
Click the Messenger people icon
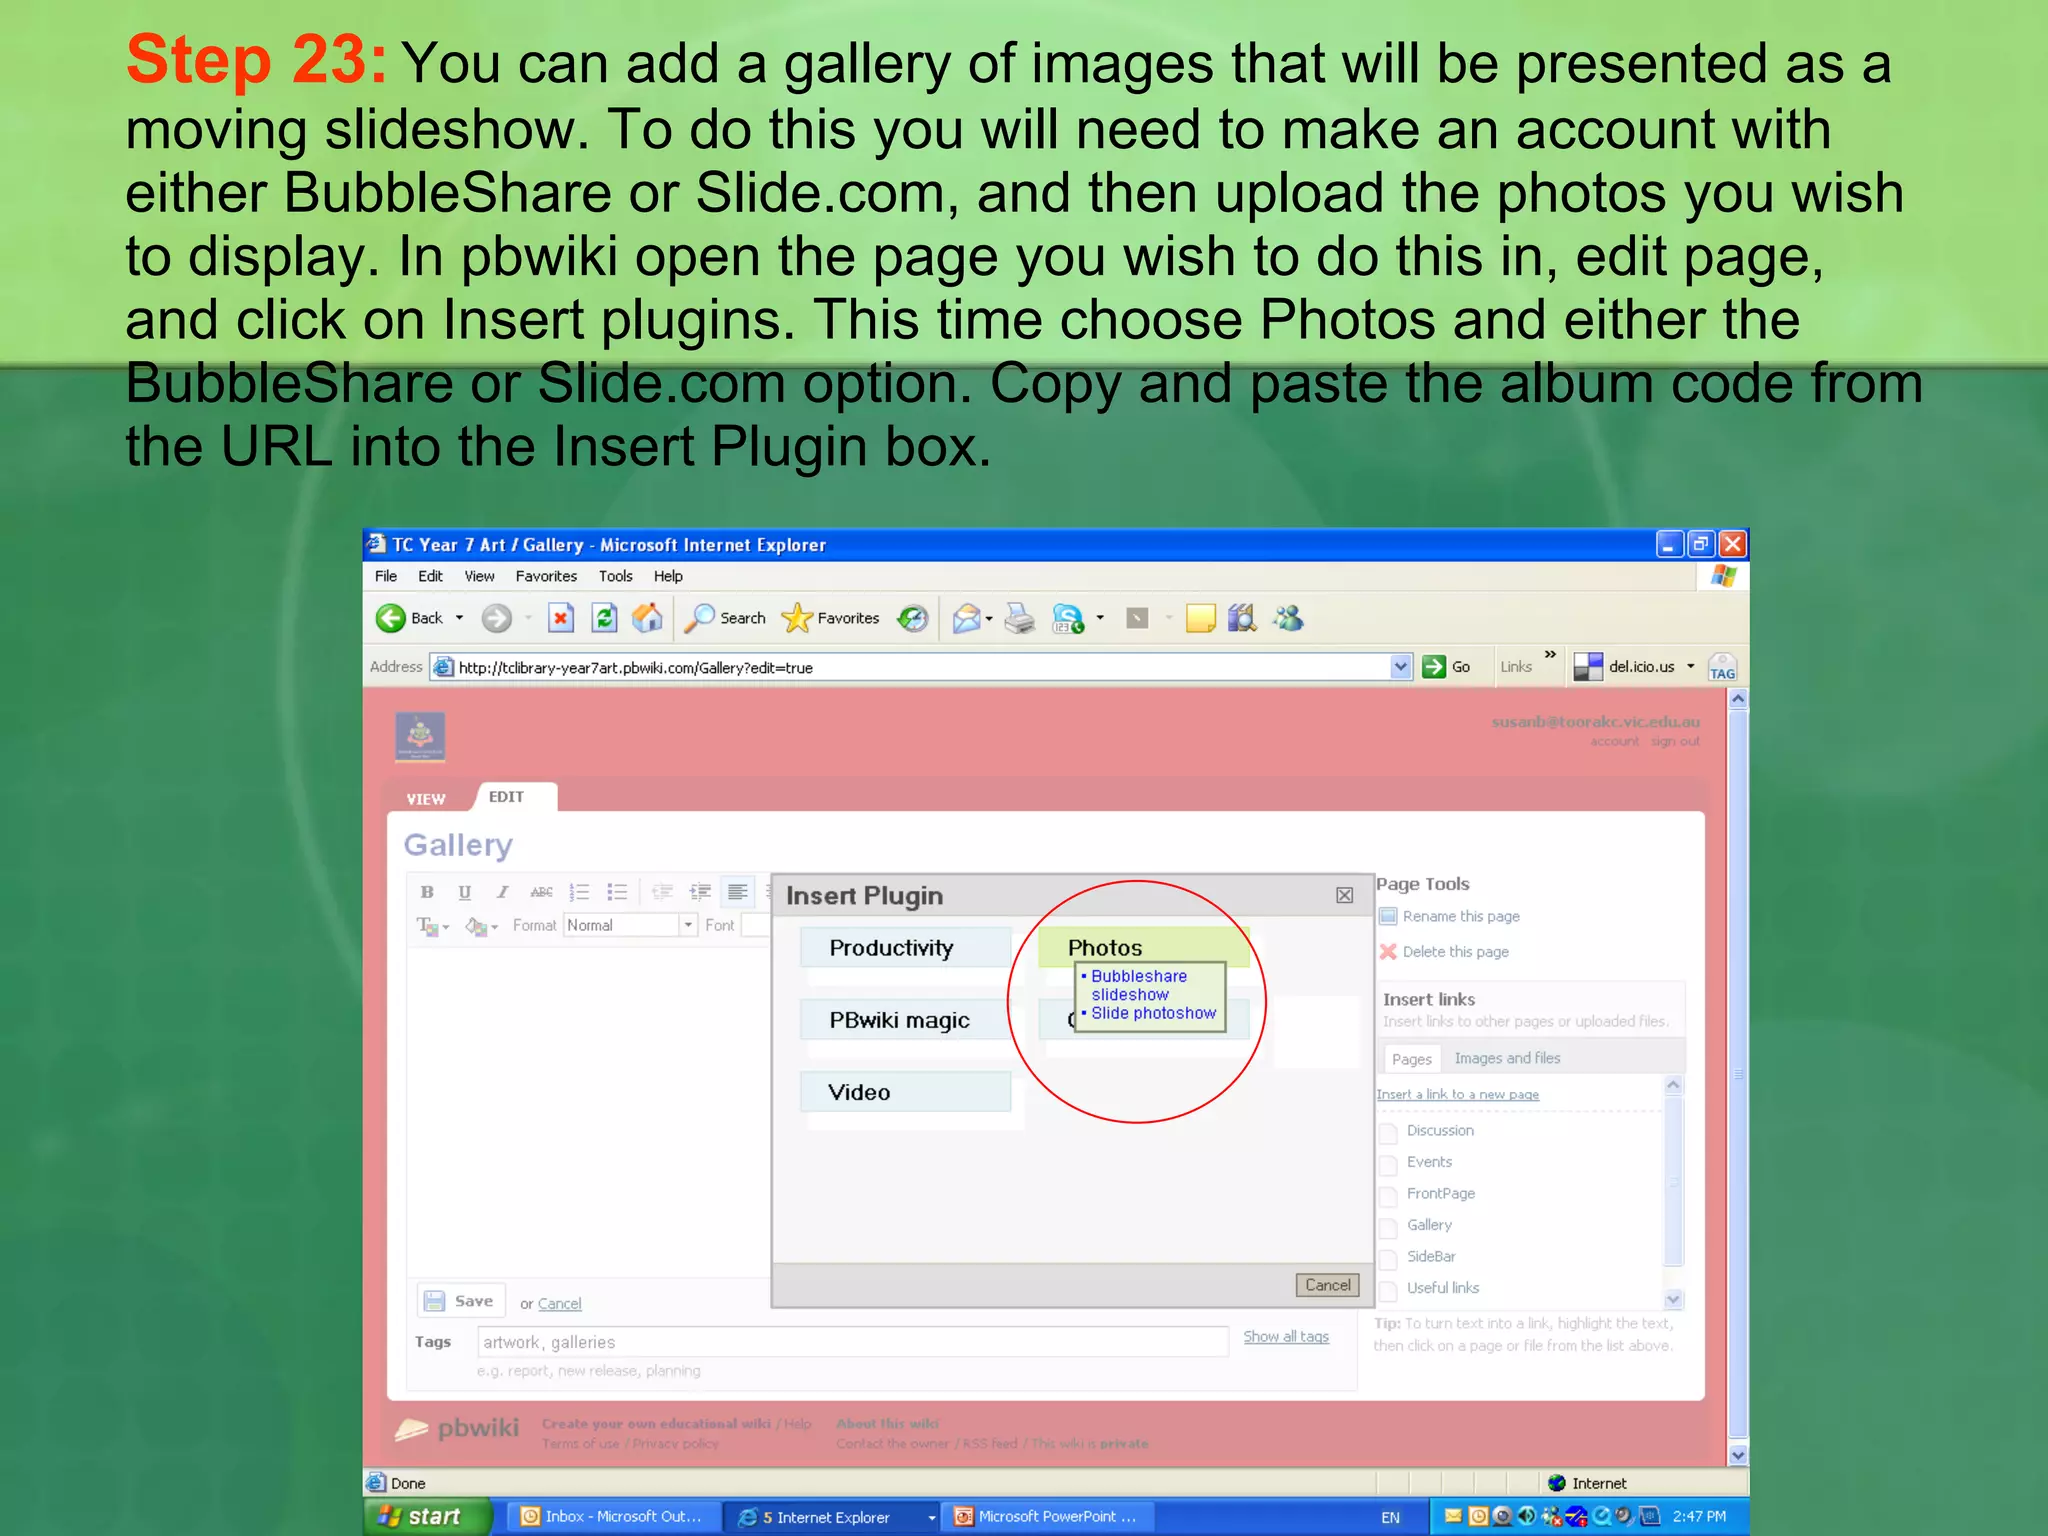pos(1288,618)
